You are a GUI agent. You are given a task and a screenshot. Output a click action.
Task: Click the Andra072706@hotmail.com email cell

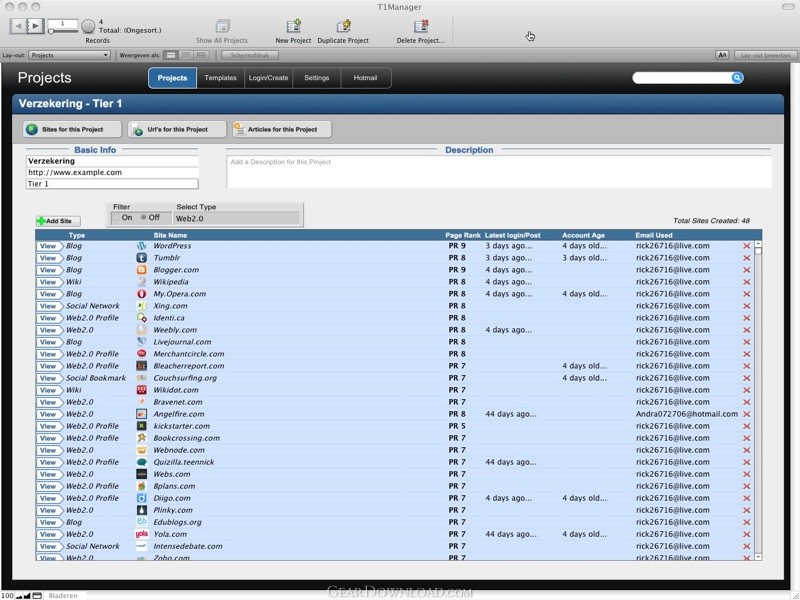pyautogui.click(x=687, y=414)
